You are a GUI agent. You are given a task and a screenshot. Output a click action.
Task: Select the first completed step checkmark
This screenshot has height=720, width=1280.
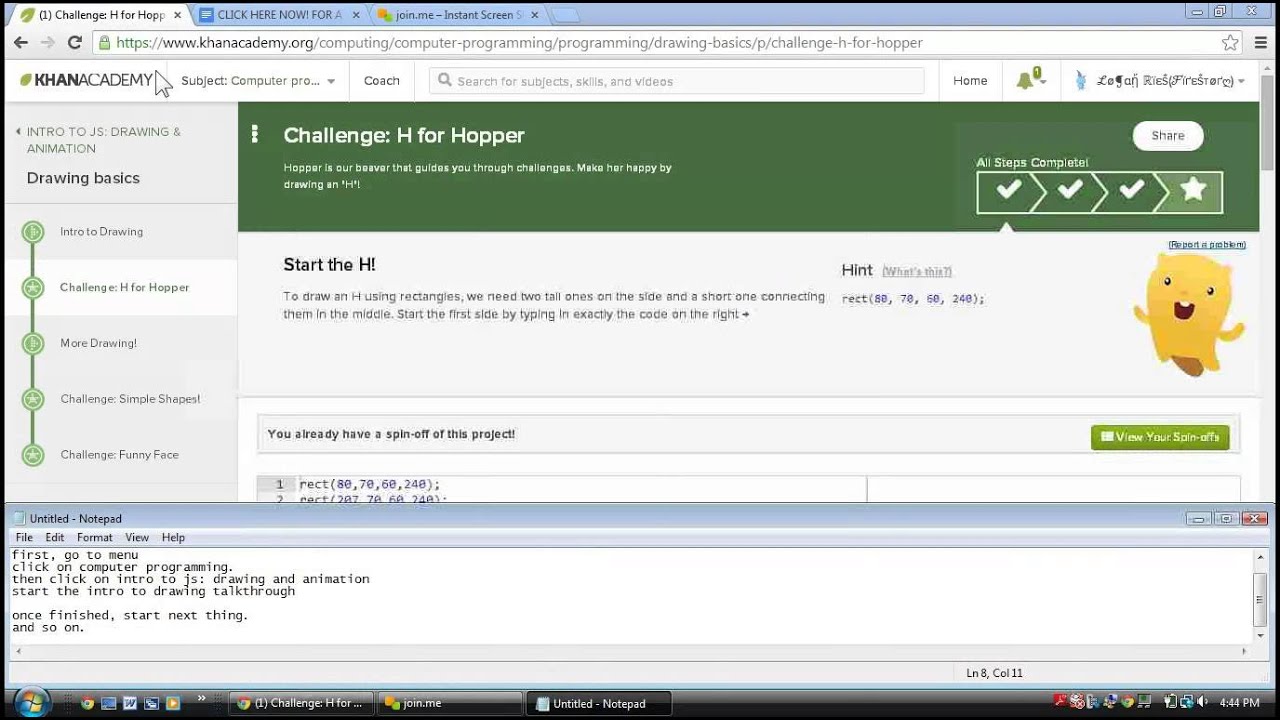(1008, 190)
